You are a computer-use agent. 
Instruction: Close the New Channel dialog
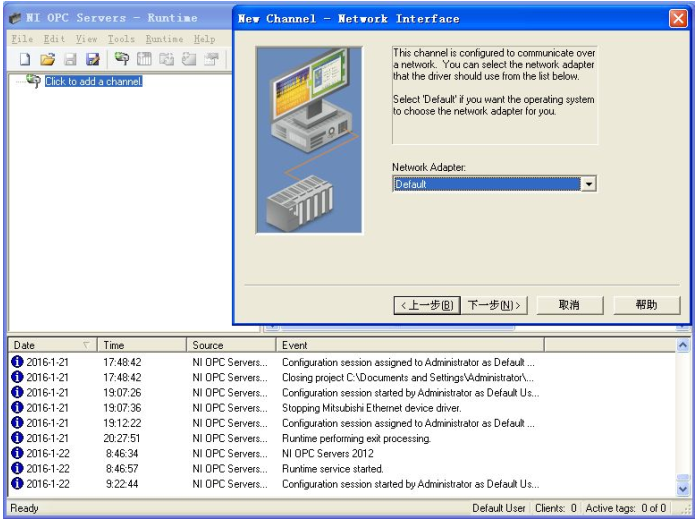click(678, 19)
